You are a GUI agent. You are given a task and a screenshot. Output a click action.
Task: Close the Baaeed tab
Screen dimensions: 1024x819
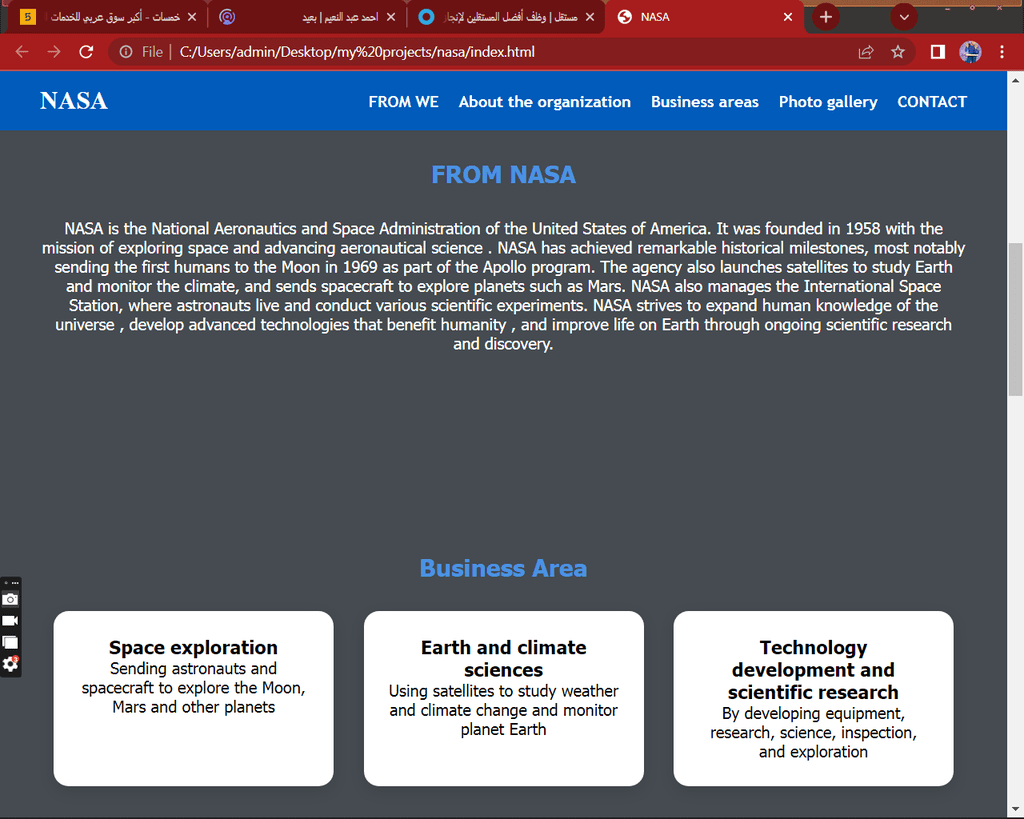(x=391, y=17)
